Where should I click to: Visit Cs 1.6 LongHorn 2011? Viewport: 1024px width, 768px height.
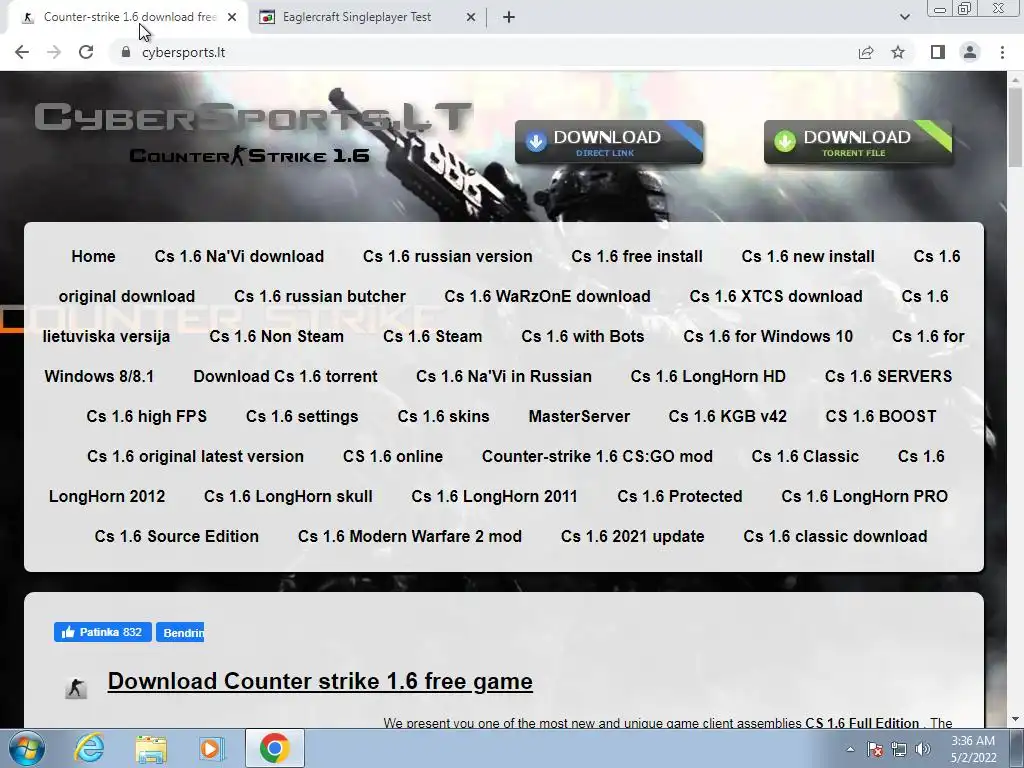point(494,496)
